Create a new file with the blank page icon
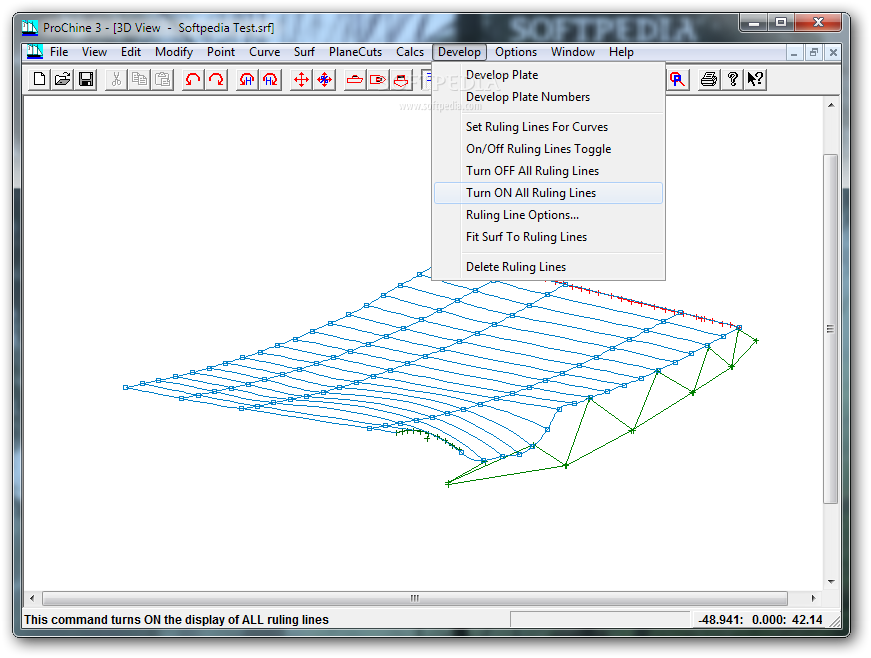 [x=39, y=79]
